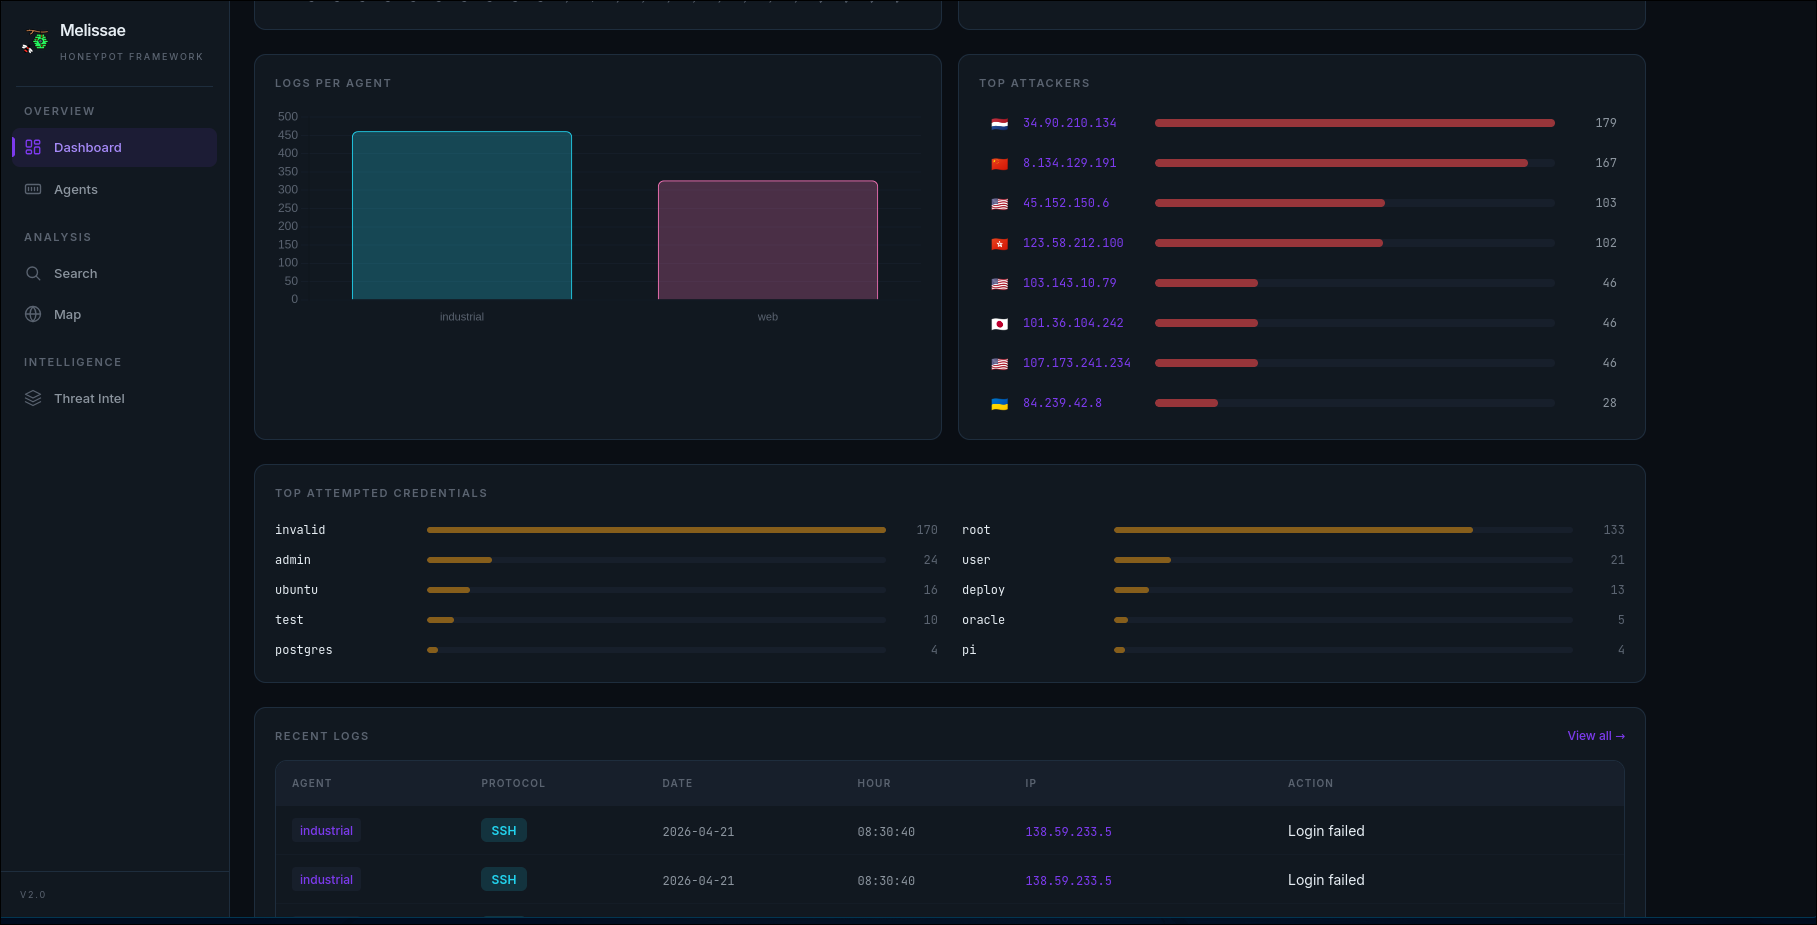Screen dimensions: 1817x925
Task: Click the HOUR column header
Action: (x=874, y=784)
